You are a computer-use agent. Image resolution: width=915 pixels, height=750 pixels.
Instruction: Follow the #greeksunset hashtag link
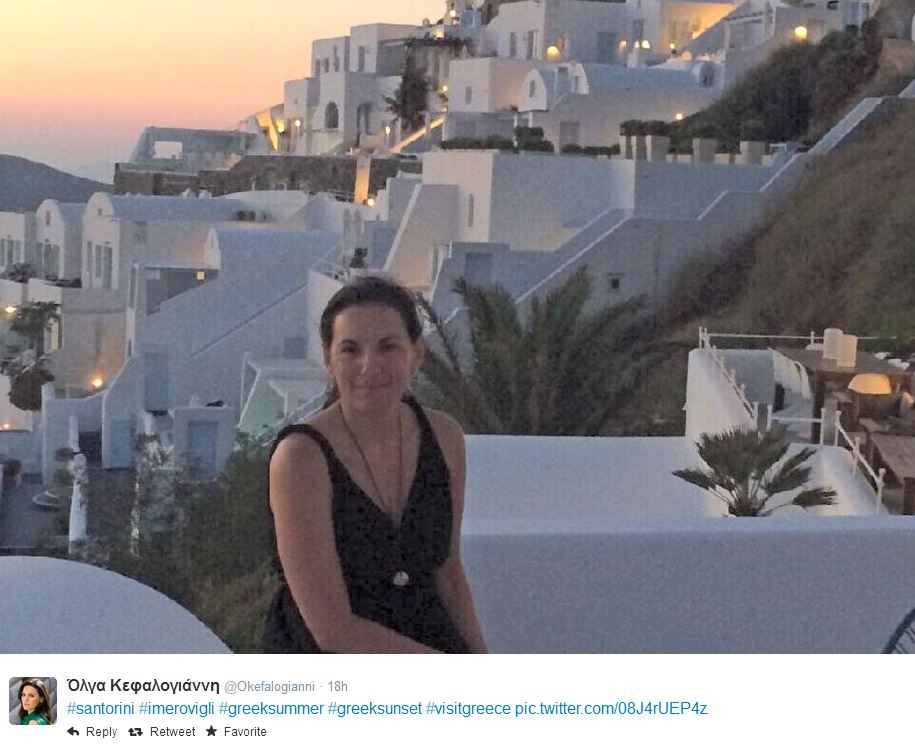[374, 709]
